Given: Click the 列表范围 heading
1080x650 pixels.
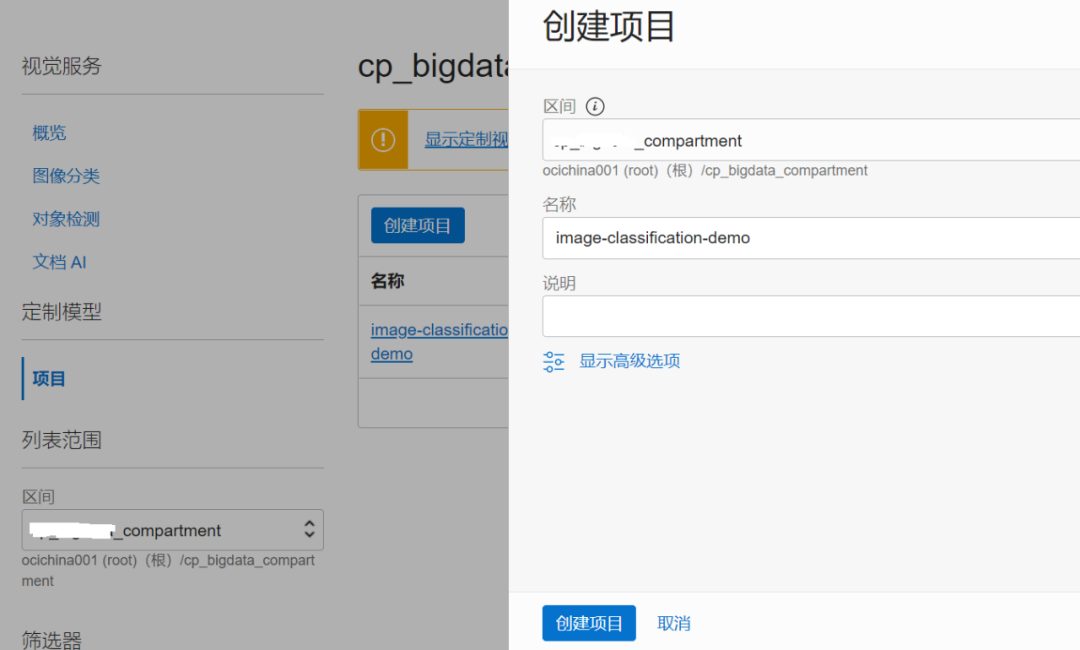Looking at the screenshot, I should pyautogui.click(x=61, y=440).
